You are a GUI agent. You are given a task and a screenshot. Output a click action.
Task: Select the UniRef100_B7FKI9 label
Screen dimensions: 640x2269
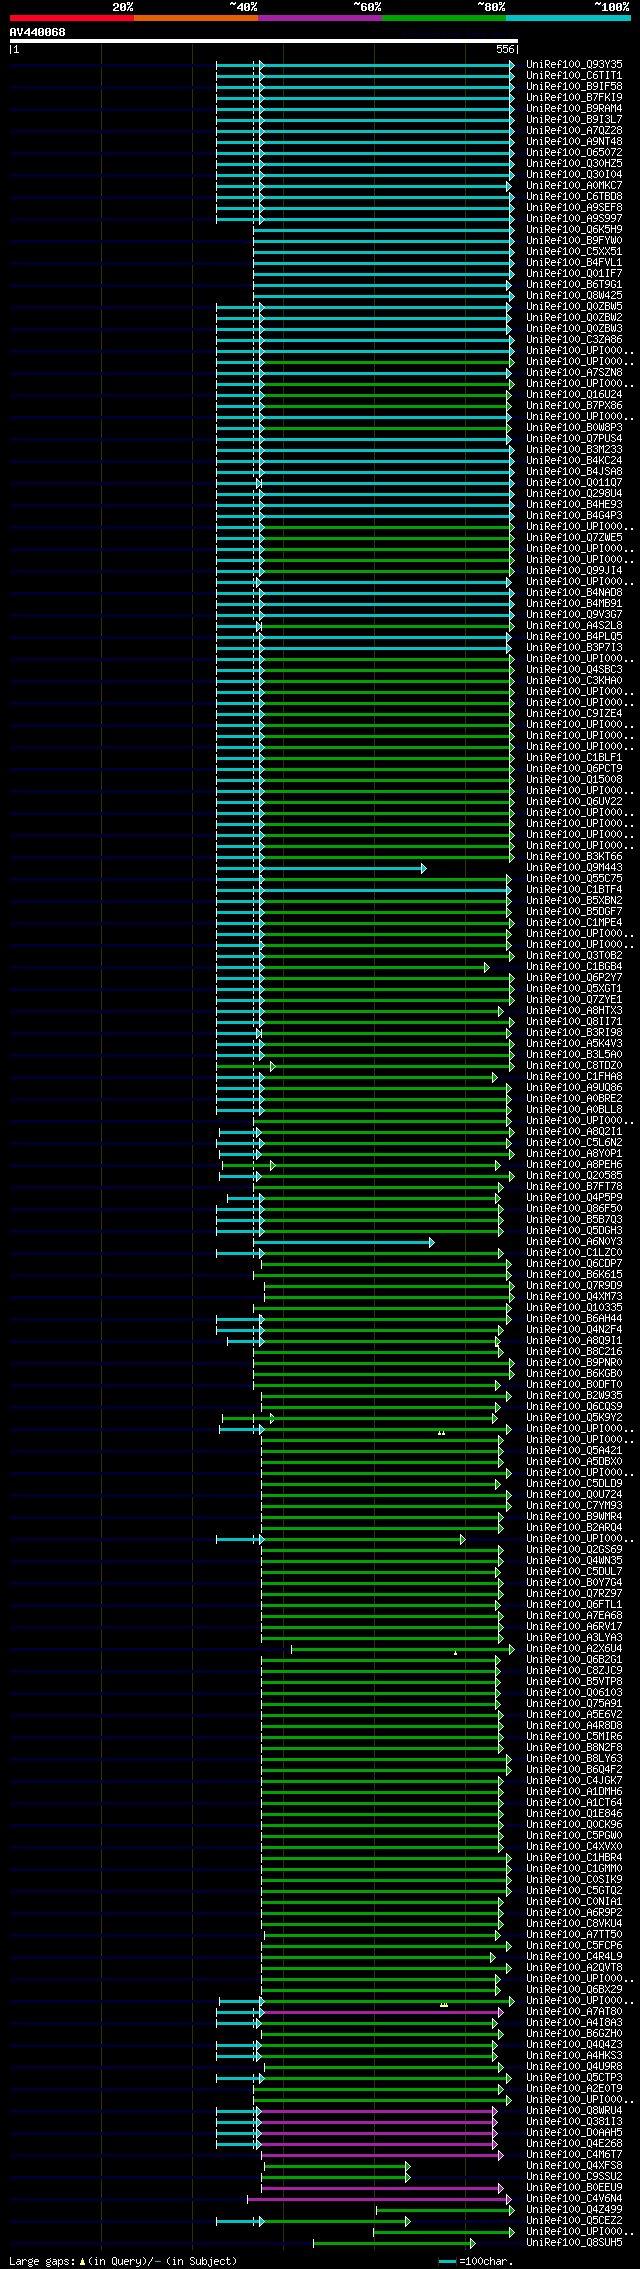574,97
